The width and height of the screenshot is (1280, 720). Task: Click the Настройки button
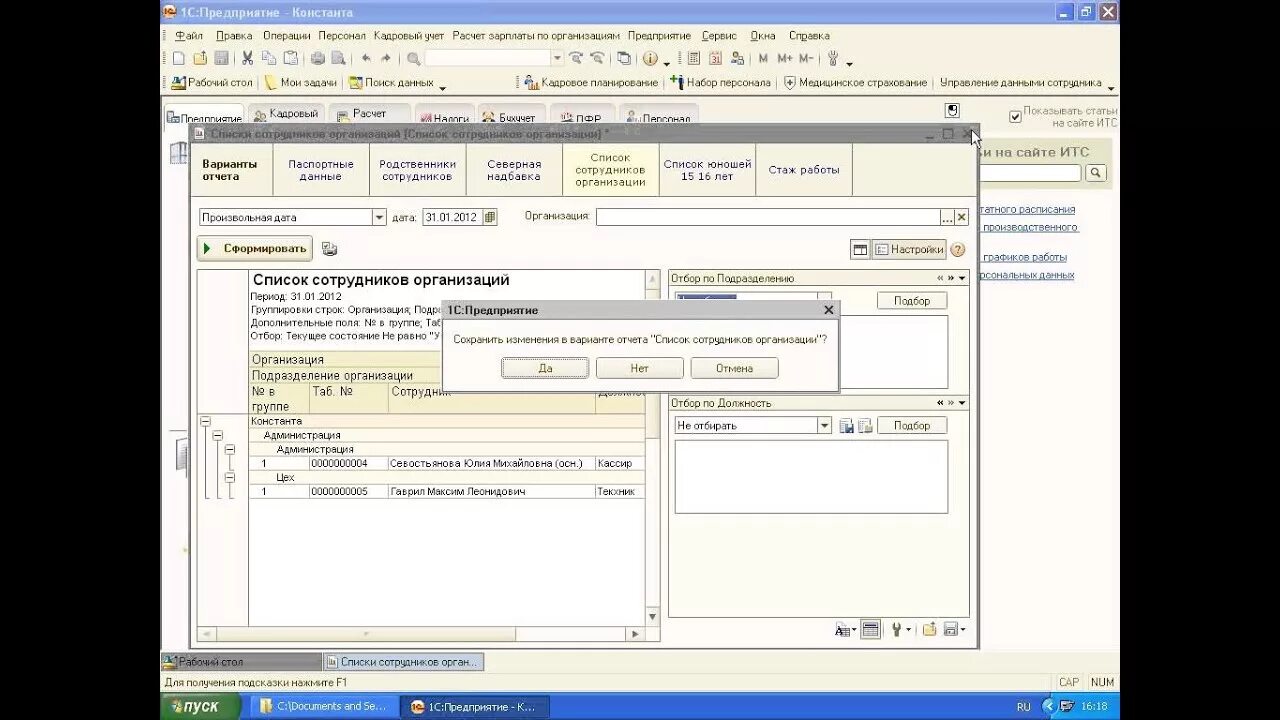[x=909, y=249]
